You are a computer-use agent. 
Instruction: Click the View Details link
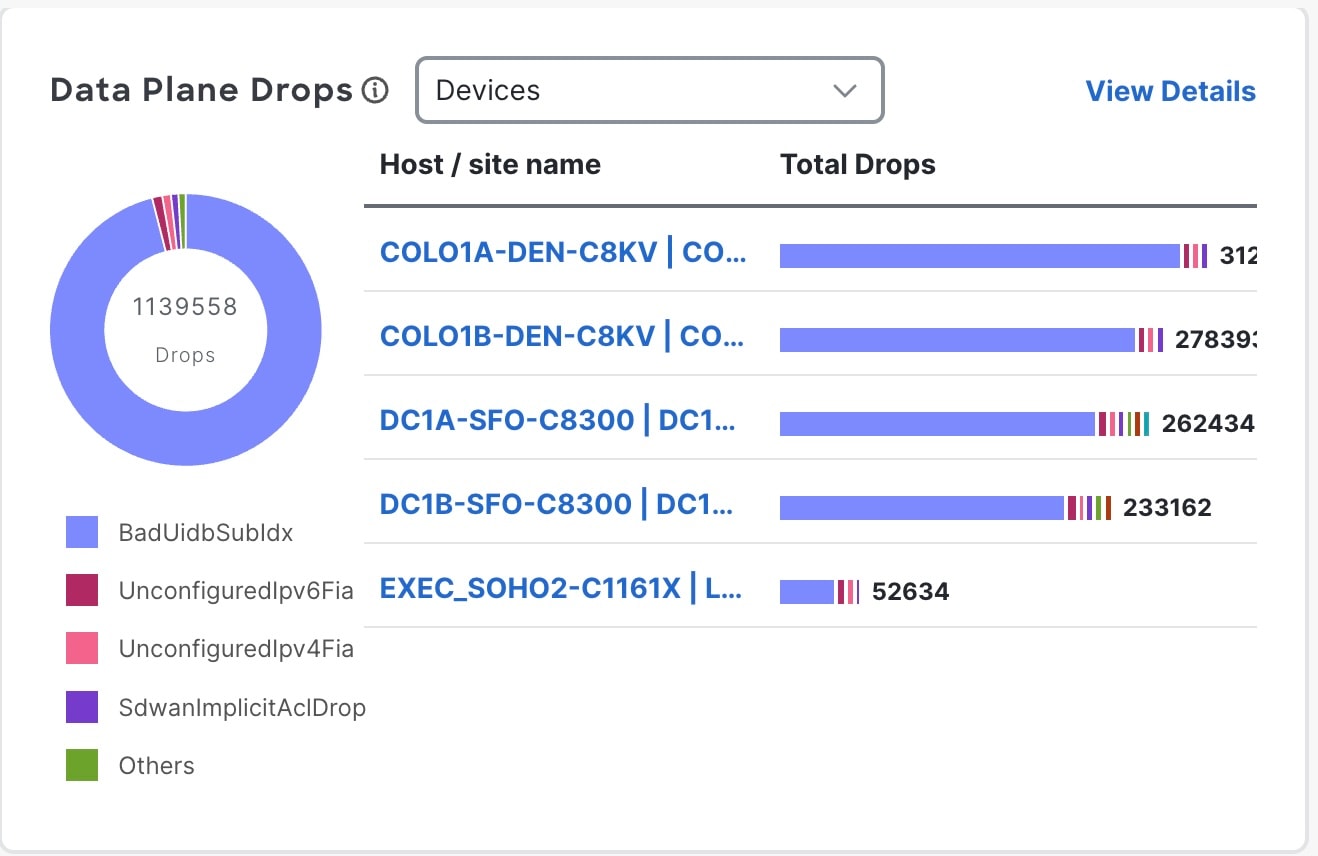1170,91
